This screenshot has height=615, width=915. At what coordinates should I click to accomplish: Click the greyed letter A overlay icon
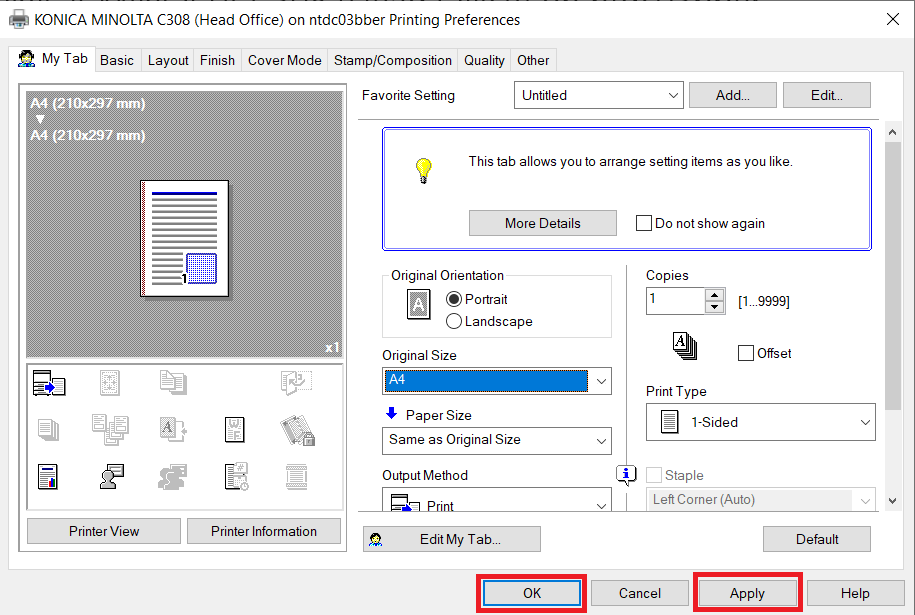point(173,429)
